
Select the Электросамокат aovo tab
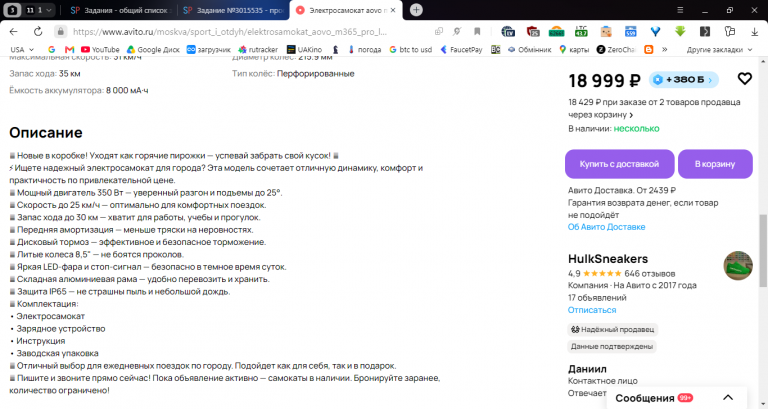(x=345, y=10)
